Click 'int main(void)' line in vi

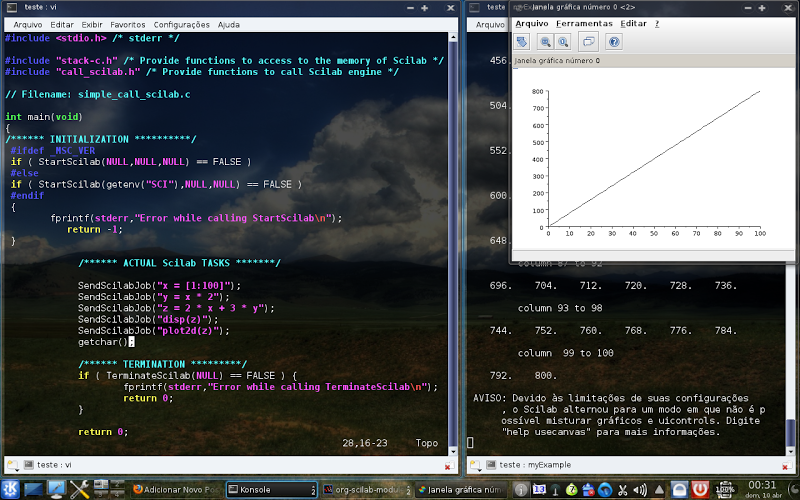coord(44,117)
